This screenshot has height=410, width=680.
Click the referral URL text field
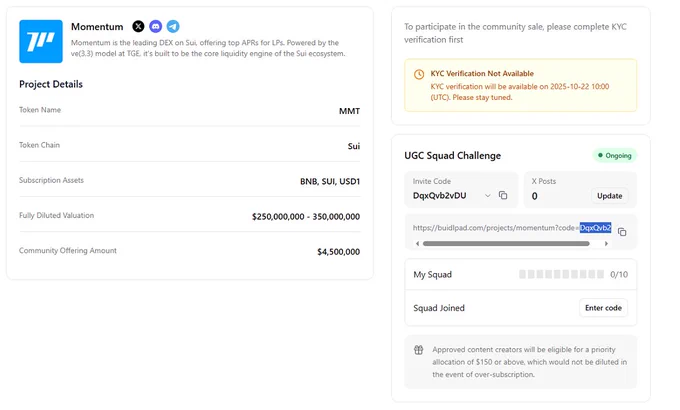pyautogui.click(x=512, y=228)
